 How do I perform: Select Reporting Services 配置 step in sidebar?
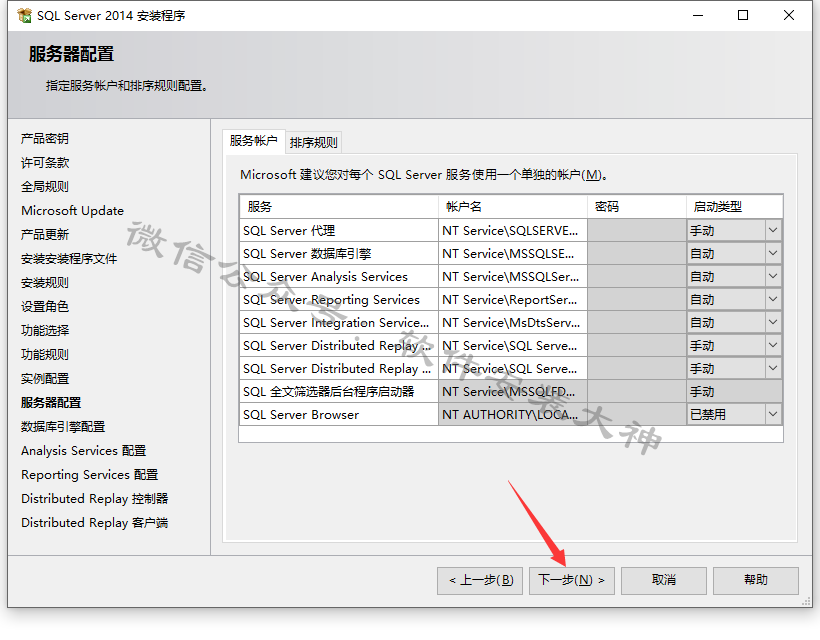pos(89,475)
